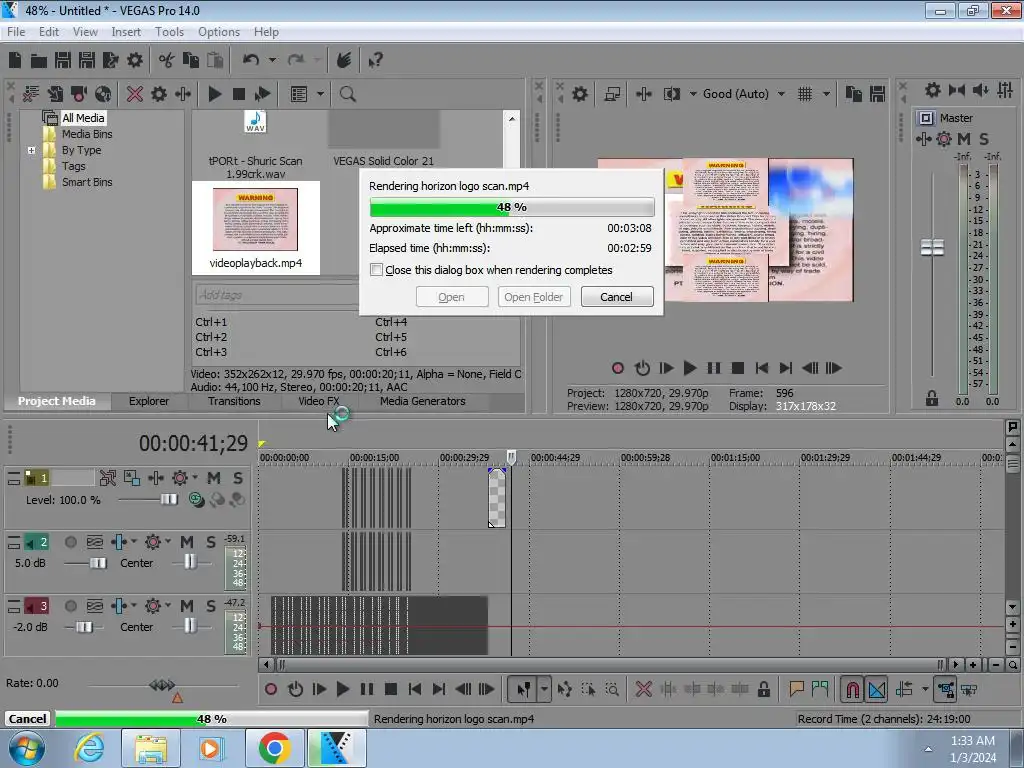Copy preview snapshot to clipboard icon
The height and width of the screenshot is (768, 1024).
click(854, 94)
